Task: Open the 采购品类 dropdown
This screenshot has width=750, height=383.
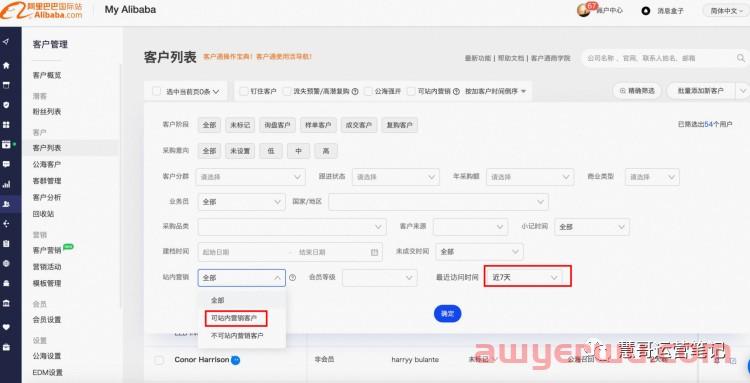Action: [292, 227]
